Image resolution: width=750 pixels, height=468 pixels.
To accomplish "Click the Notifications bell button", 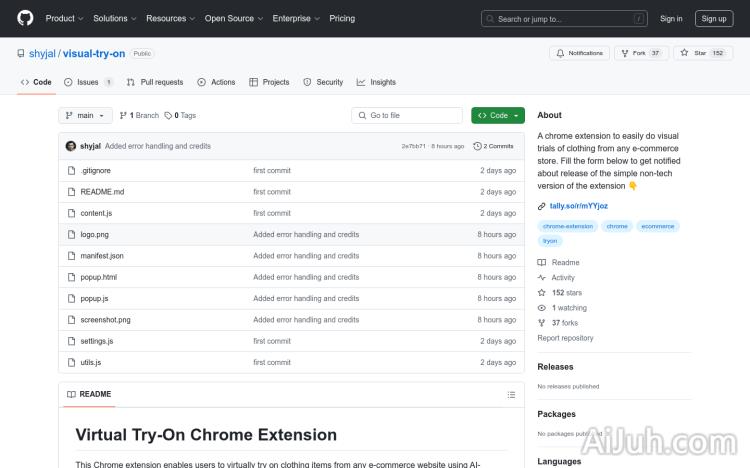I will 579,53.
